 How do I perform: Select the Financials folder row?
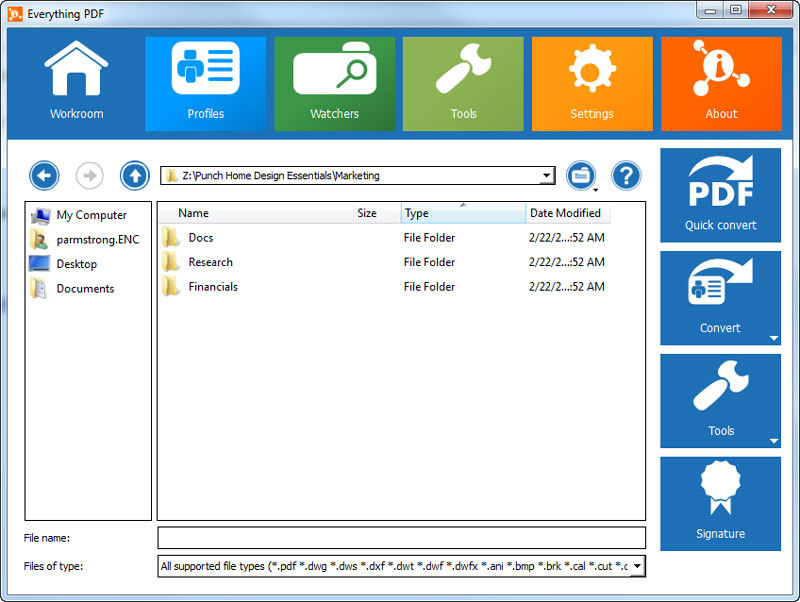pos(384,287)
